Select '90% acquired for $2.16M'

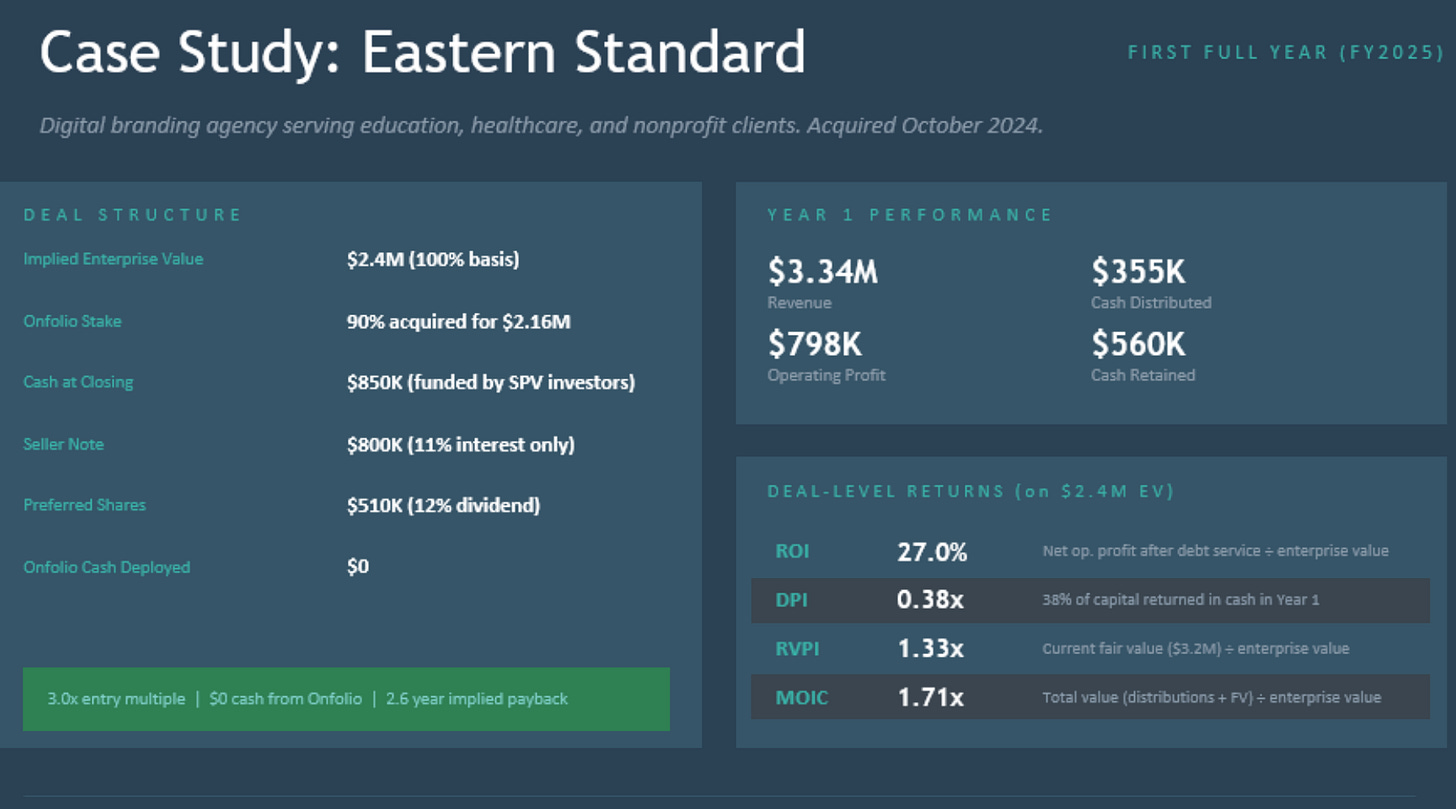click(x=459, y=322)
